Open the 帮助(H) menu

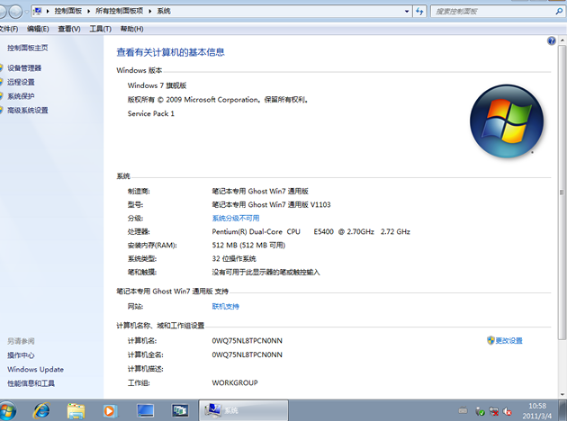(132, 29)
